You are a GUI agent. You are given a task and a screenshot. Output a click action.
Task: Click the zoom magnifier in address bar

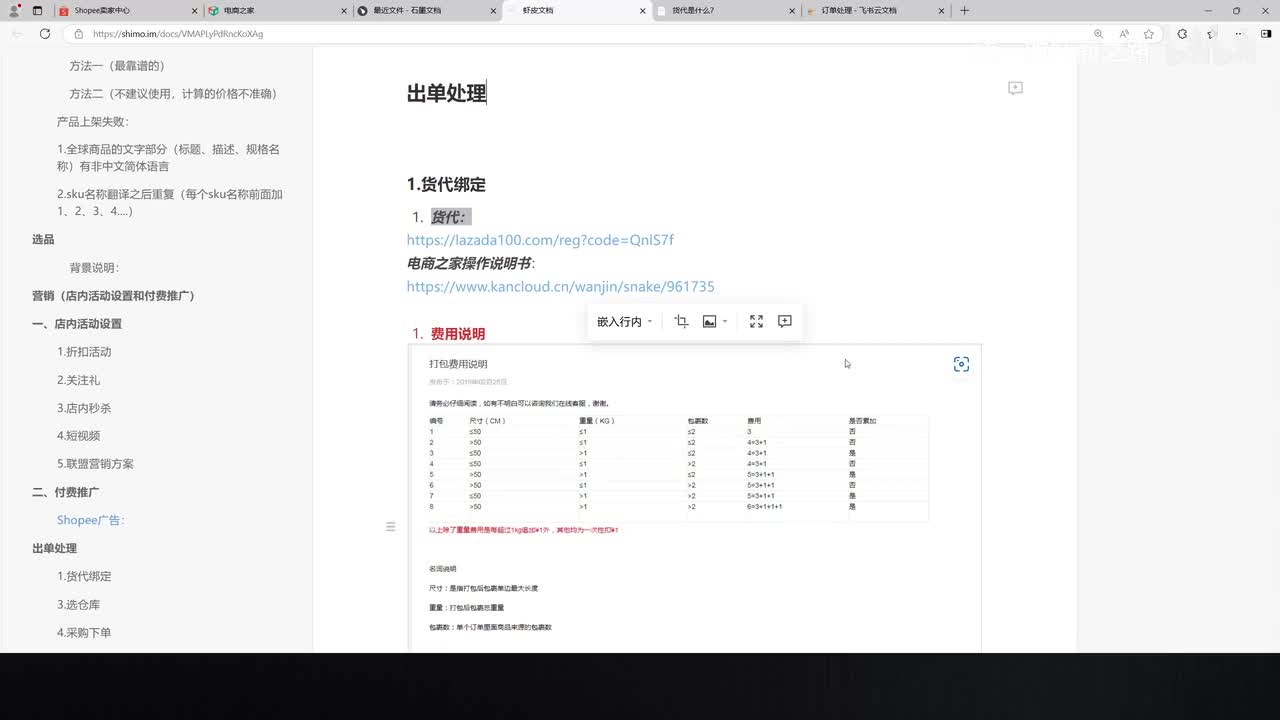[x=1099, y=33]
